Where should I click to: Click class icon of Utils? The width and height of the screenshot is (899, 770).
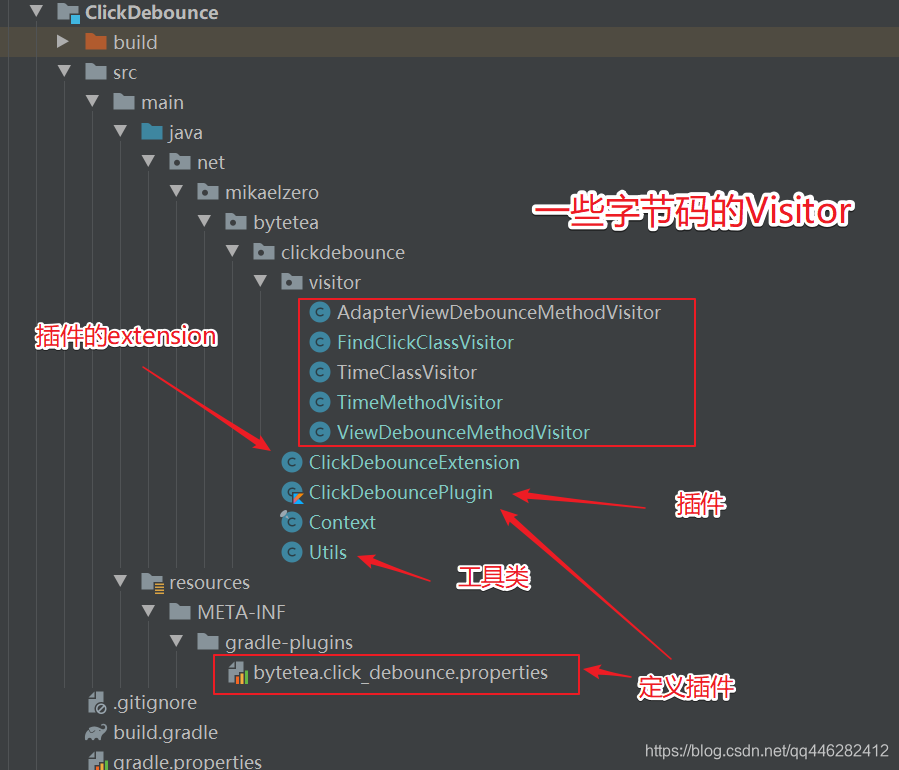coord(292,552)
